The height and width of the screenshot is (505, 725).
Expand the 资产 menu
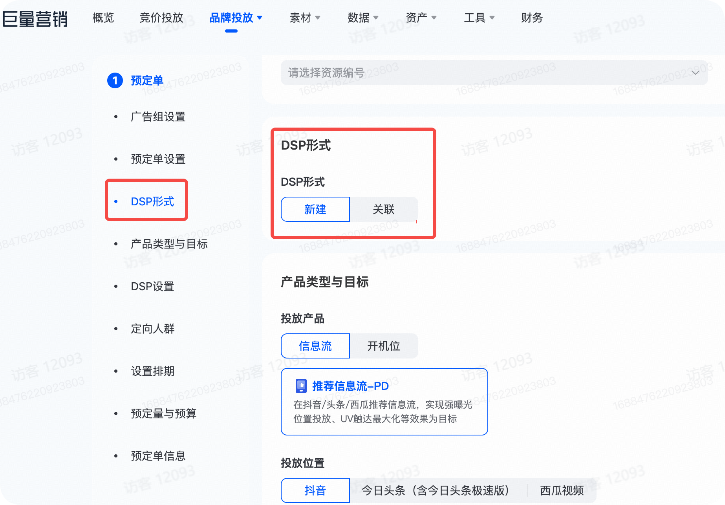[421, 18]
